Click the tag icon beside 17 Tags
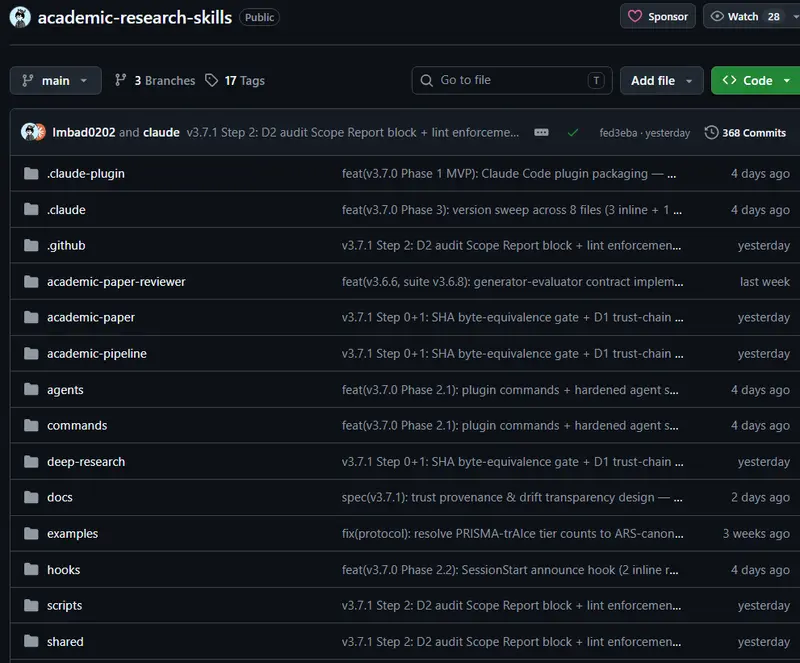The image size is (800, 663). point(211,80)
